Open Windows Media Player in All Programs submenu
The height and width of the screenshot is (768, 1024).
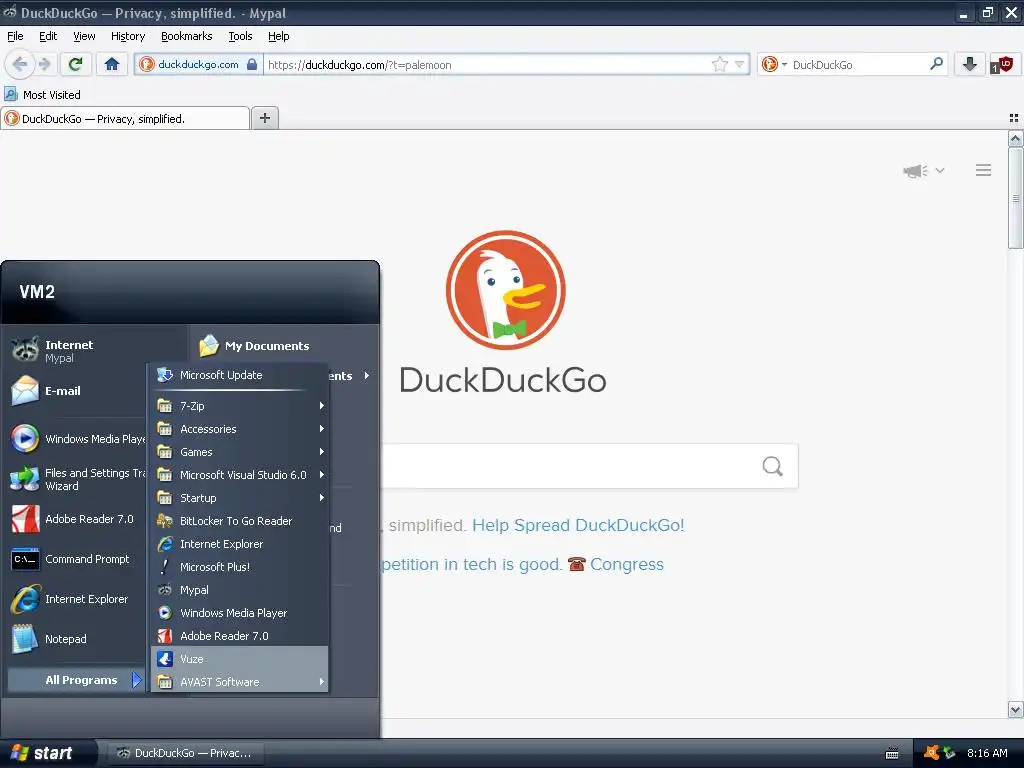pos(239,613)
